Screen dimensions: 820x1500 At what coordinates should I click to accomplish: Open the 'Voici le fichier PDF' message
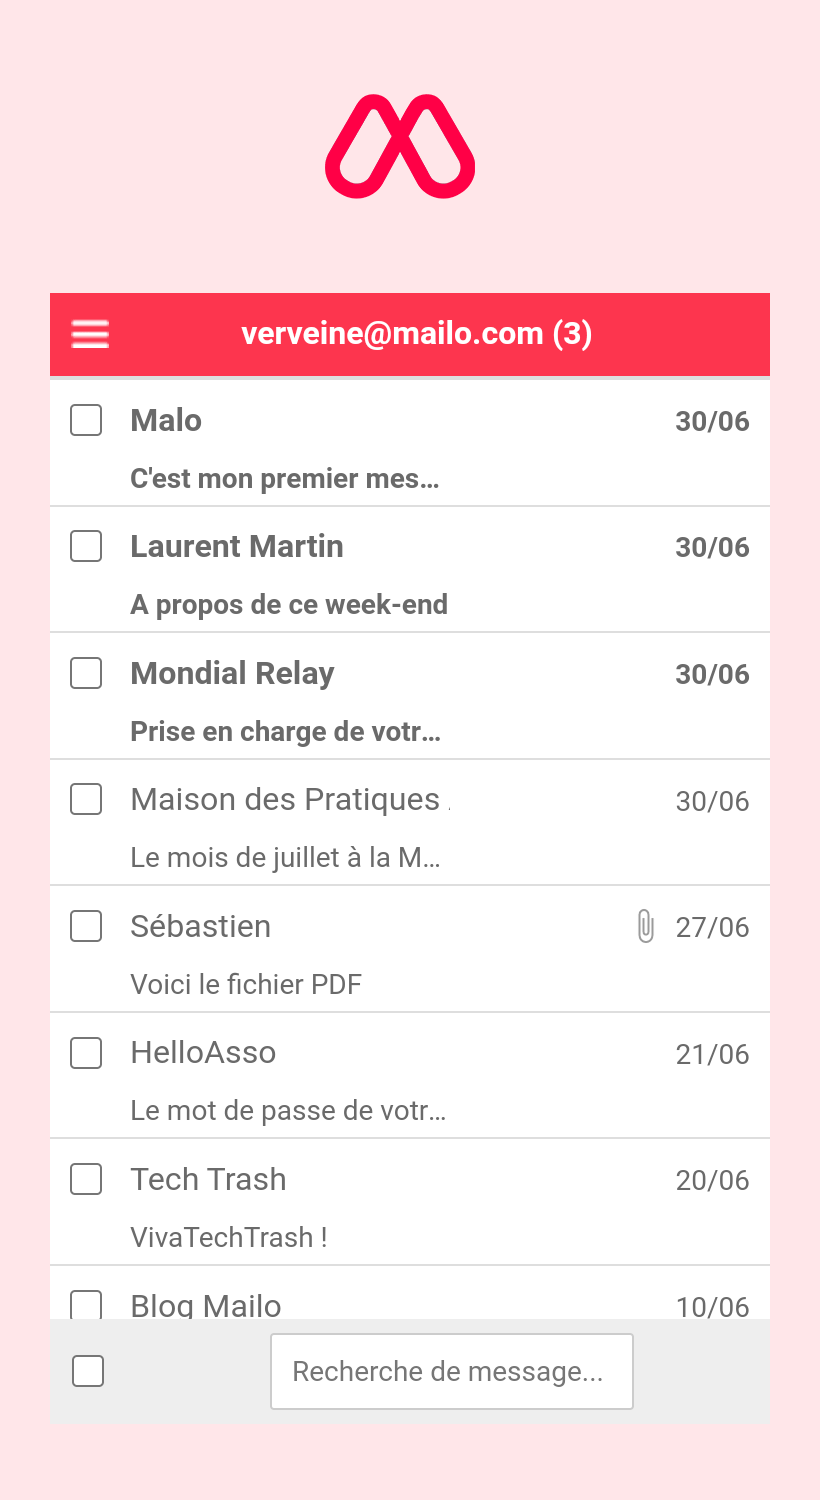[x=410, y=949]
